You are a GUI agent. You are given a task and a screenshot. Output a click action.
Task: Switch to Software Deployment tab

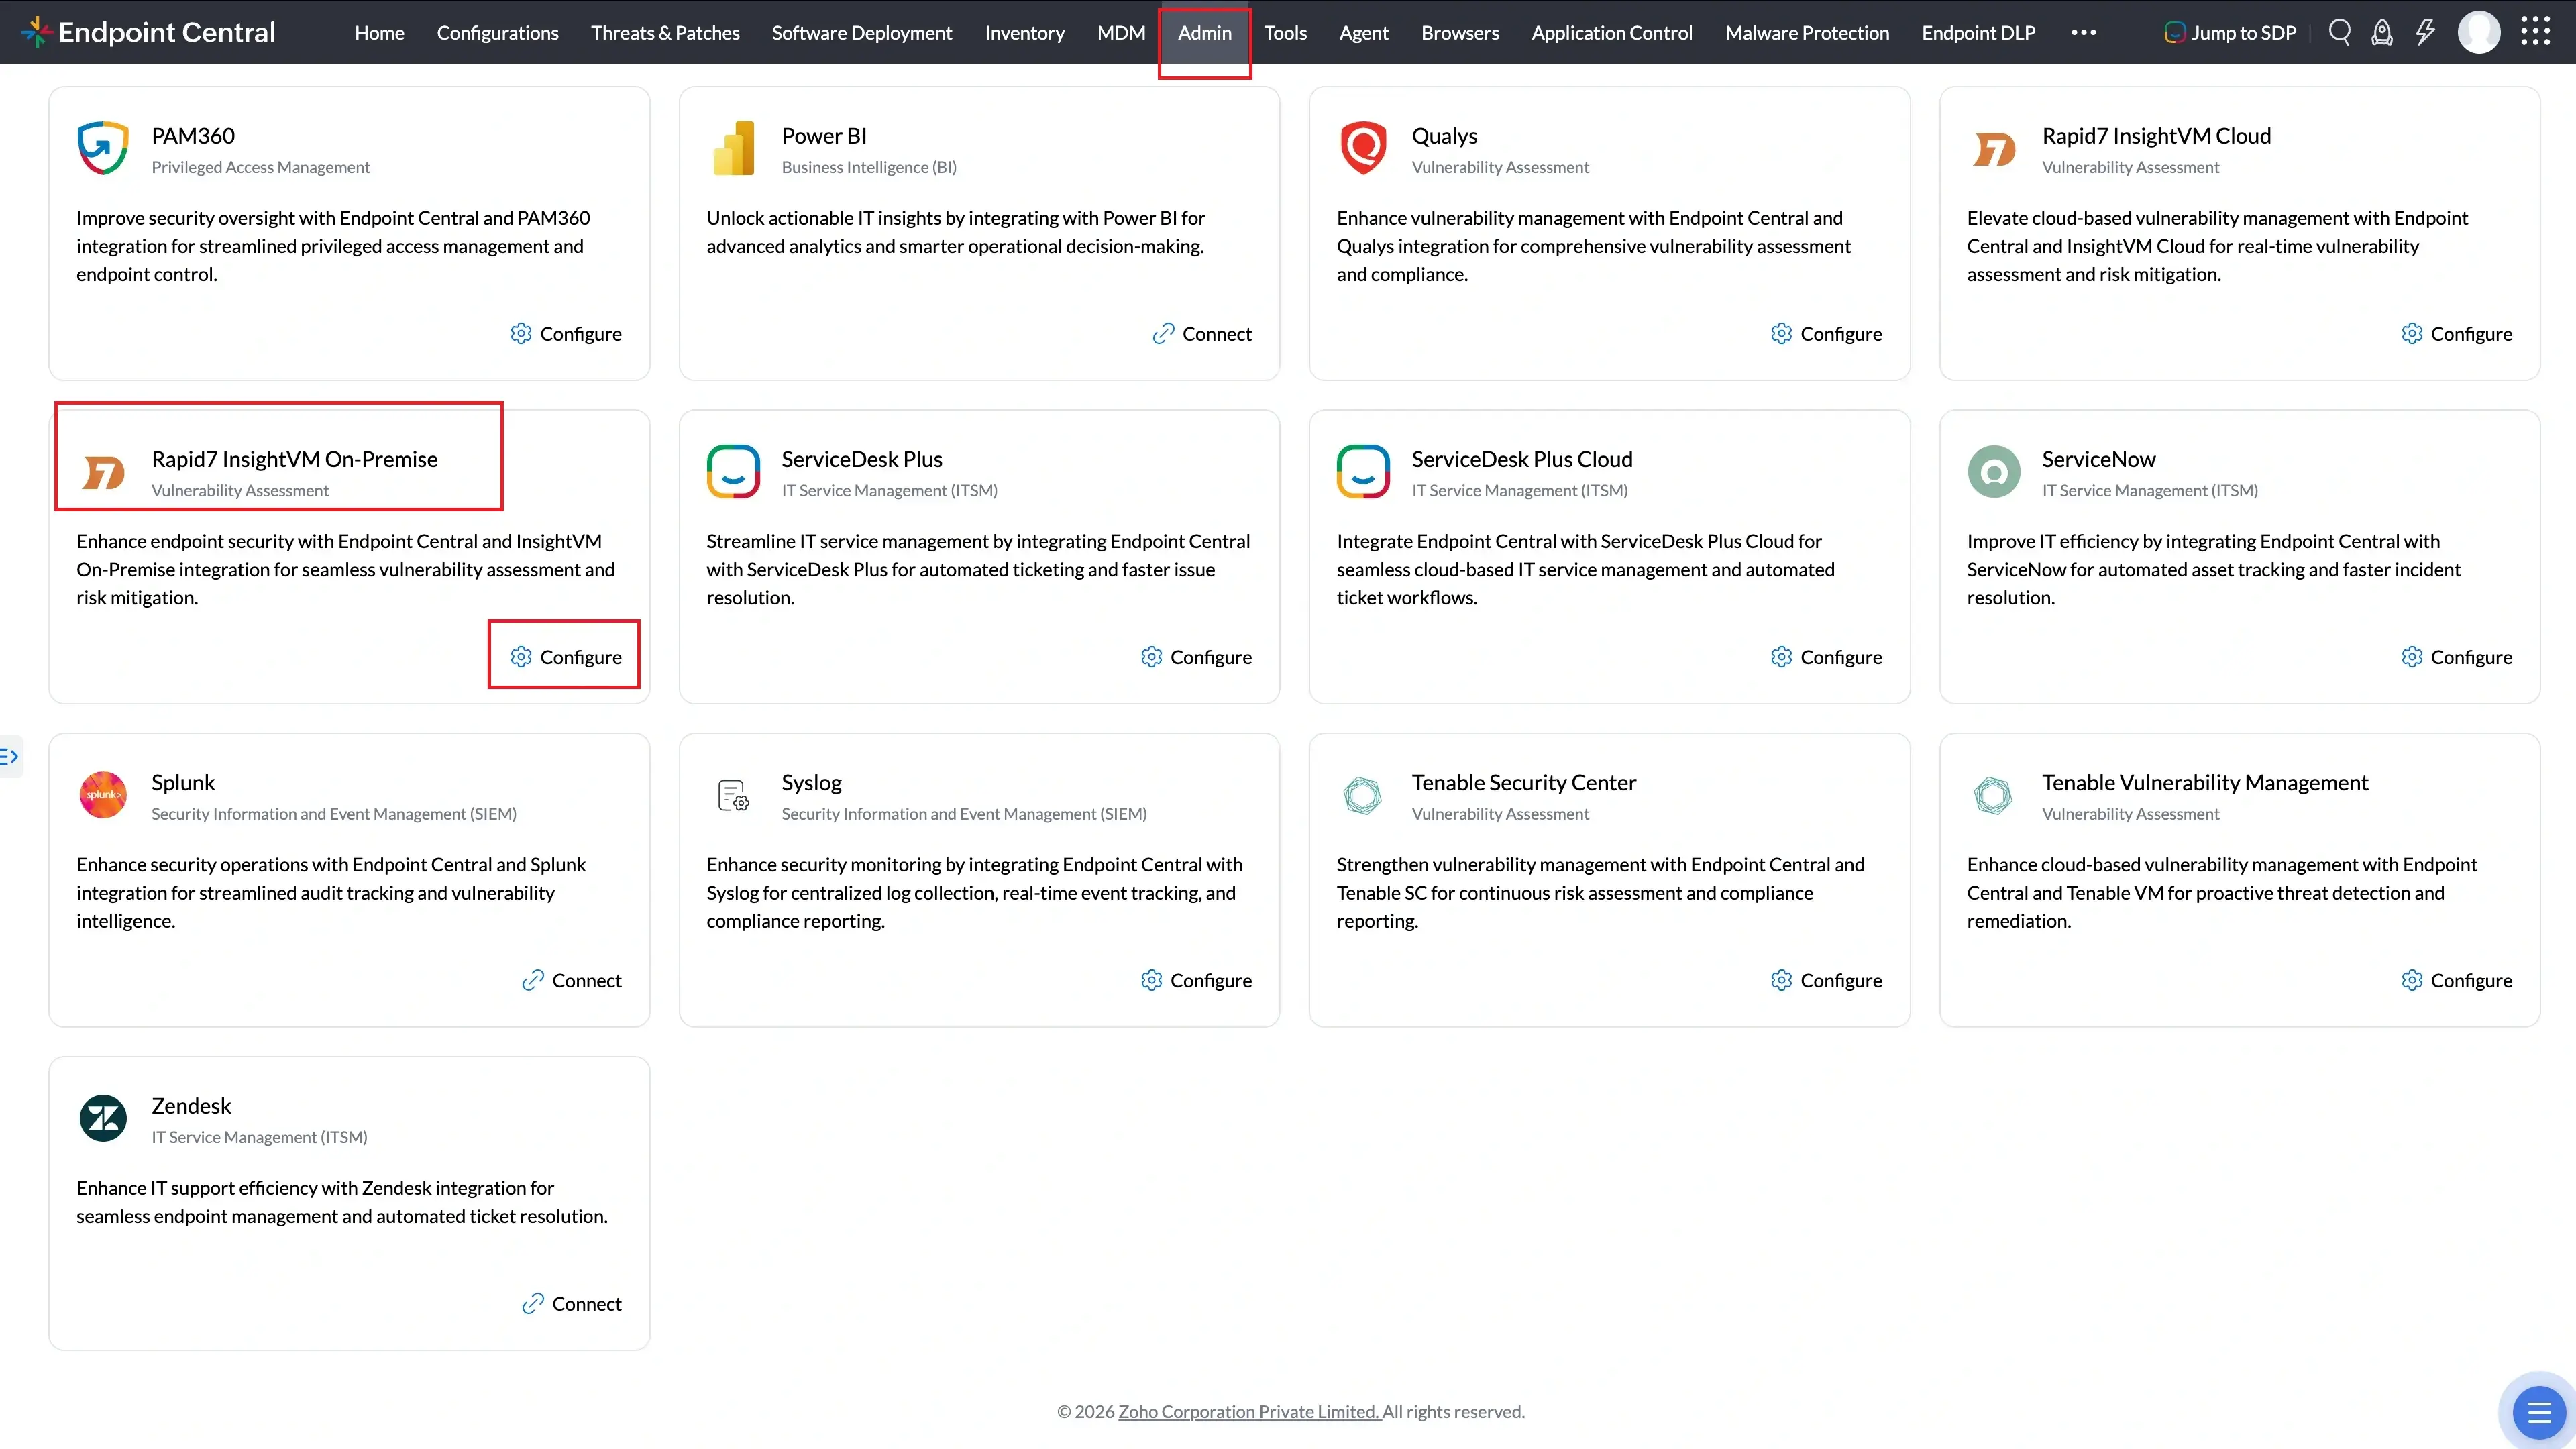(x=862, y=32)
